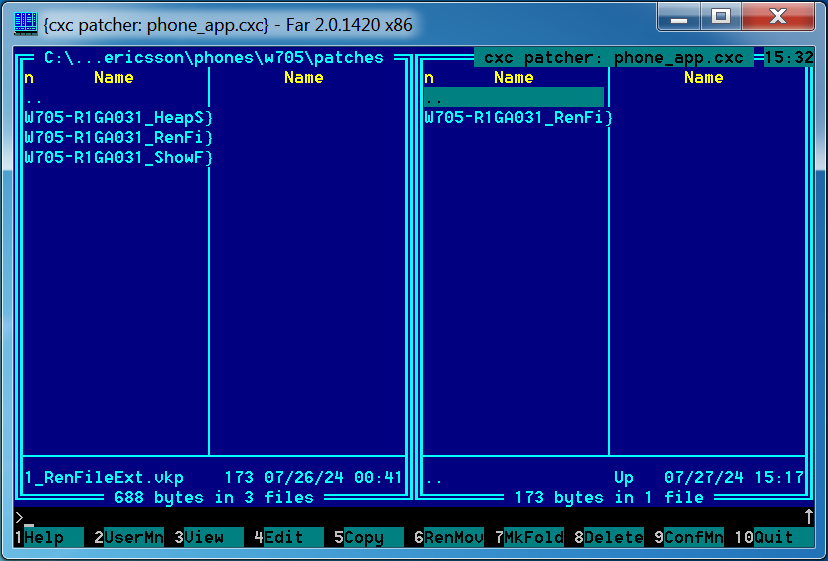Click second Name column header in left panel
Image resolution: width=828 pixels, height=561 pixels.
(304, 78)
